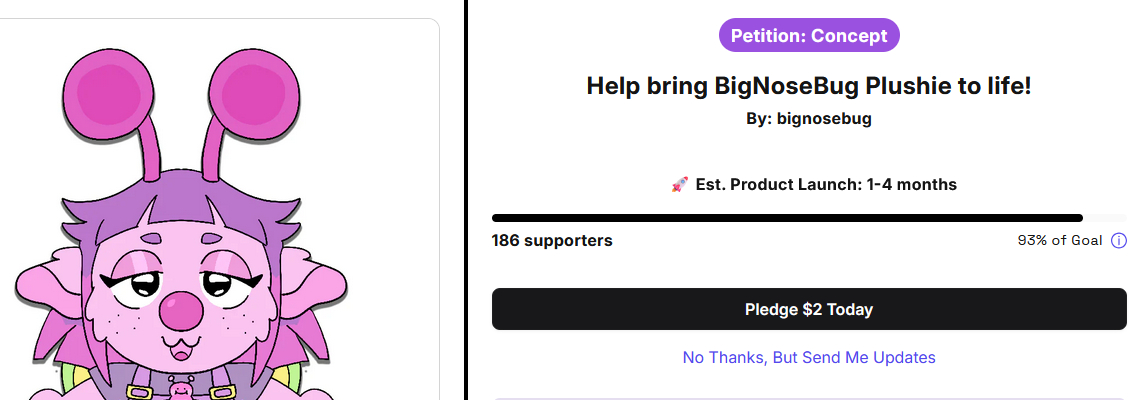Click the rocket emoji before Est. Product Launch
The image size is (1129, 400).
coord(679,185)
